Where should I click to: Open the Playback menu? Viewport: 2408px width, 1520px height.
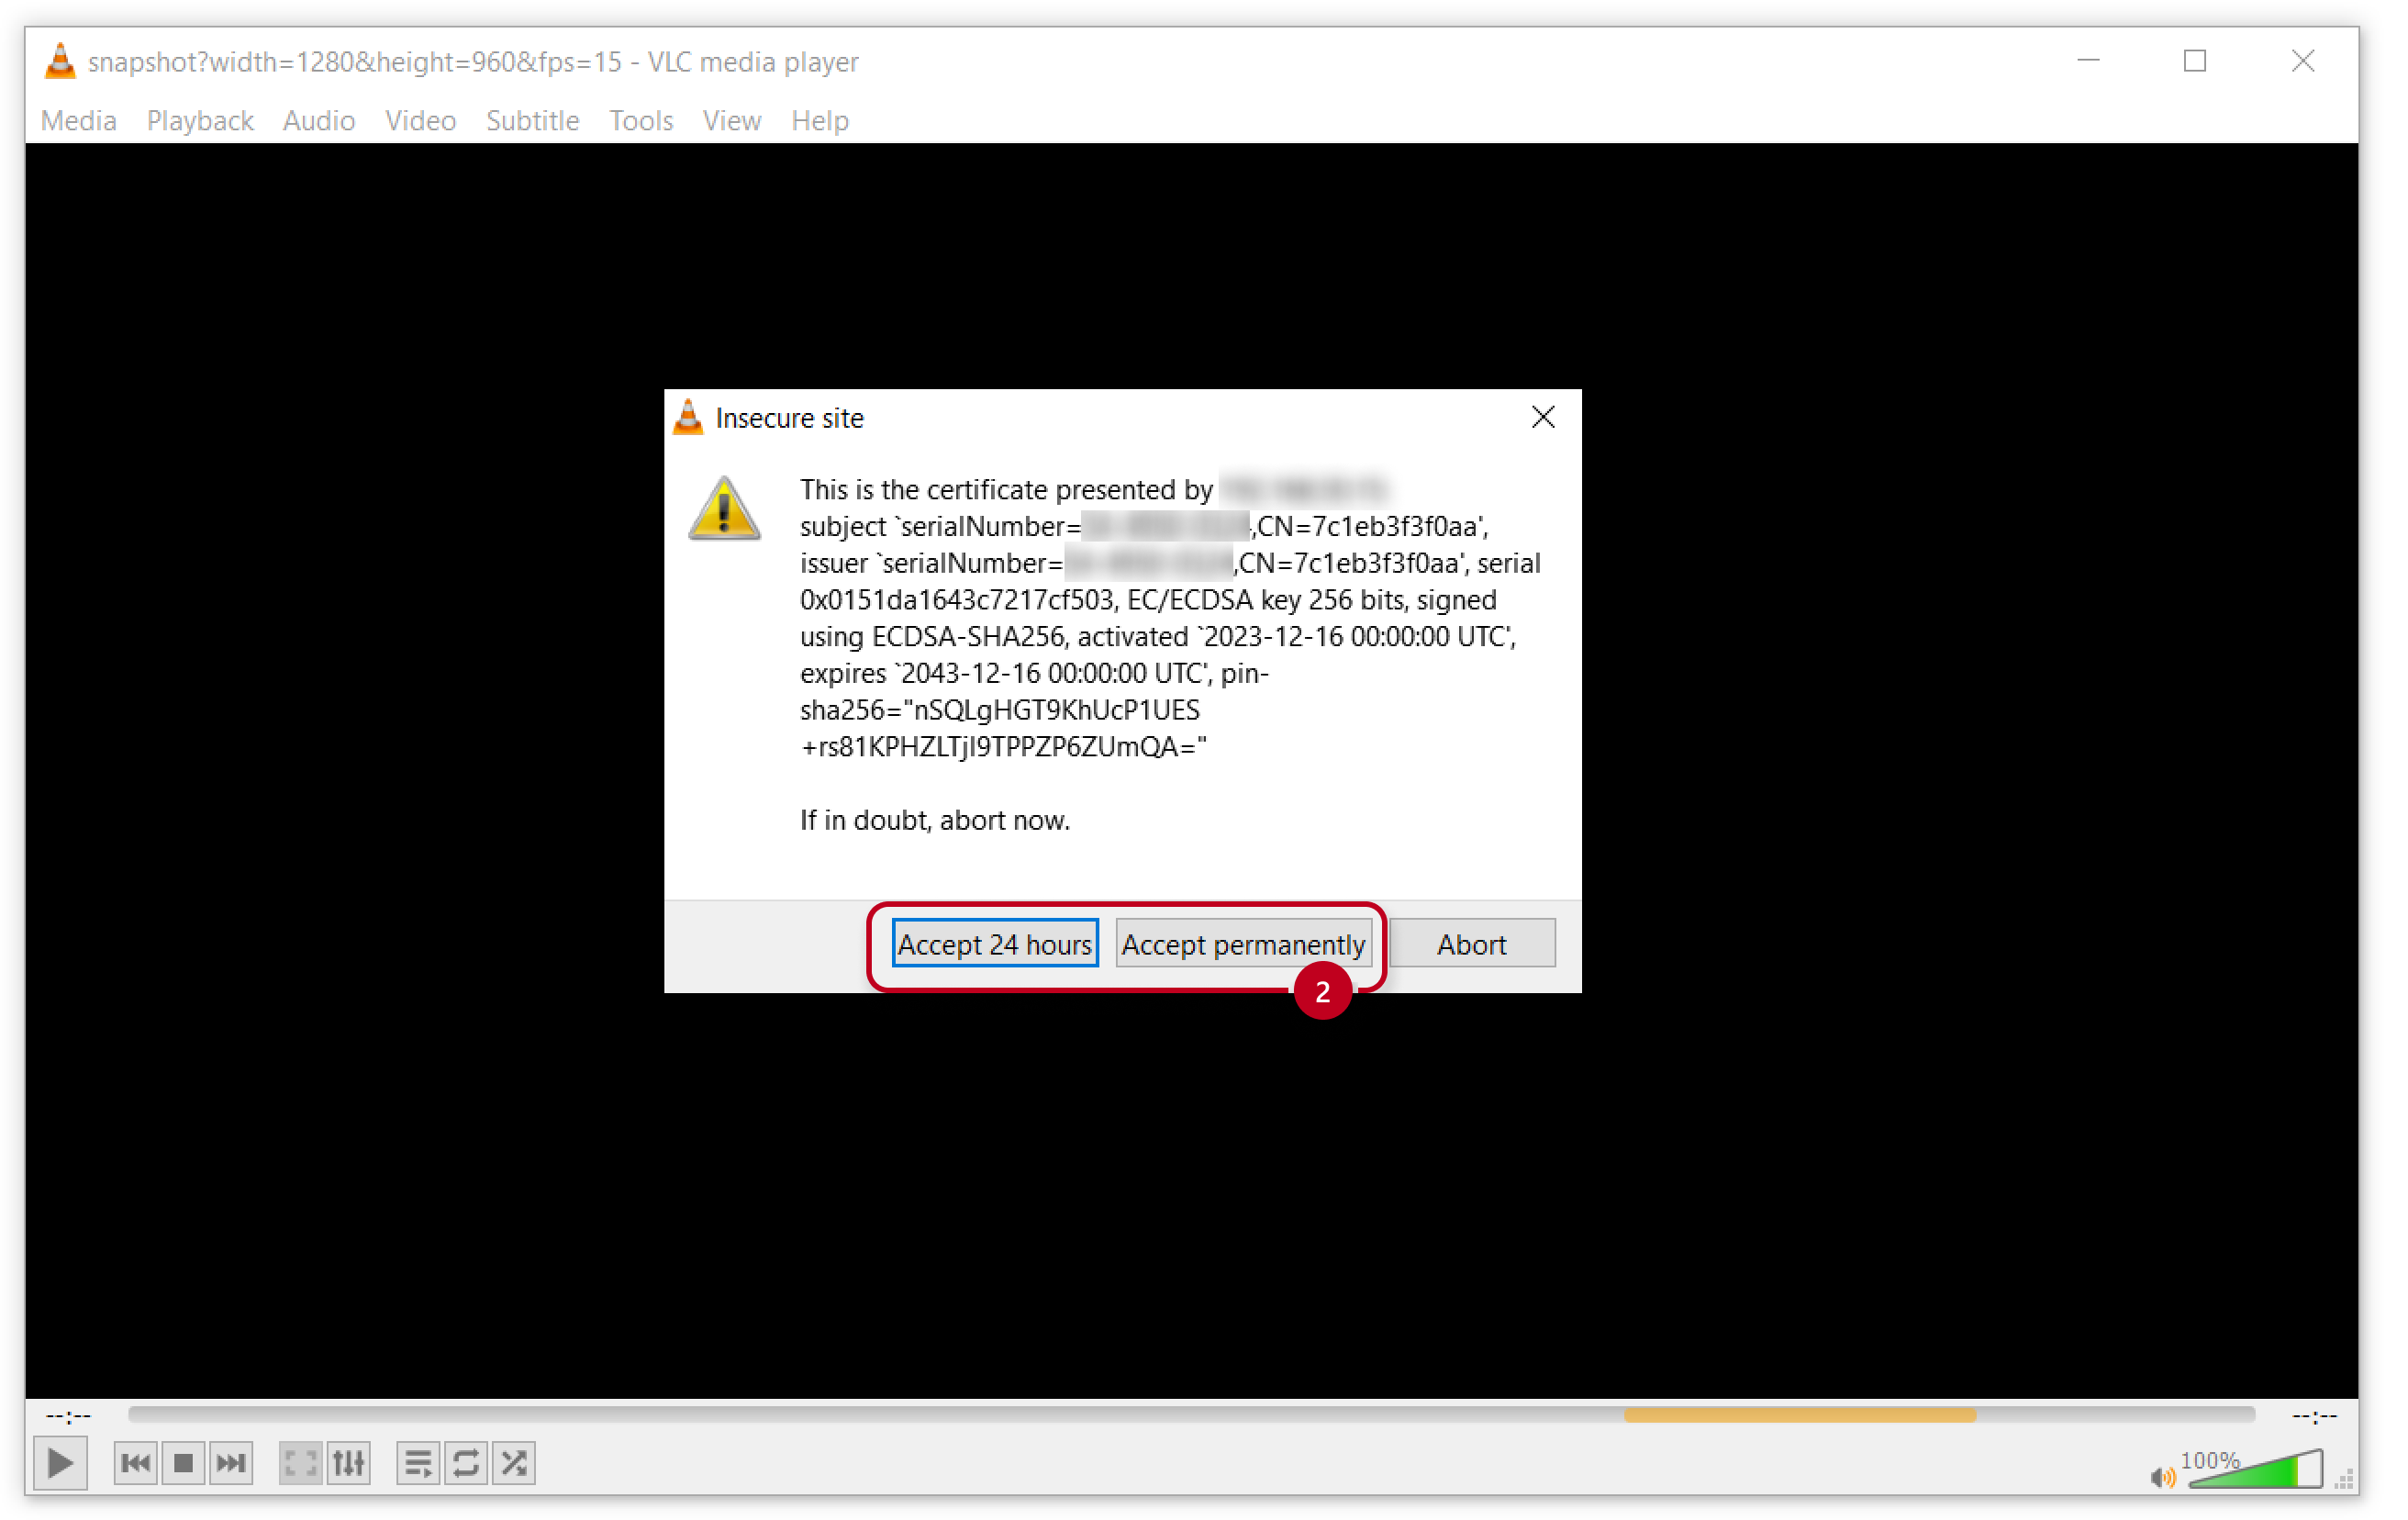(200, 120)
